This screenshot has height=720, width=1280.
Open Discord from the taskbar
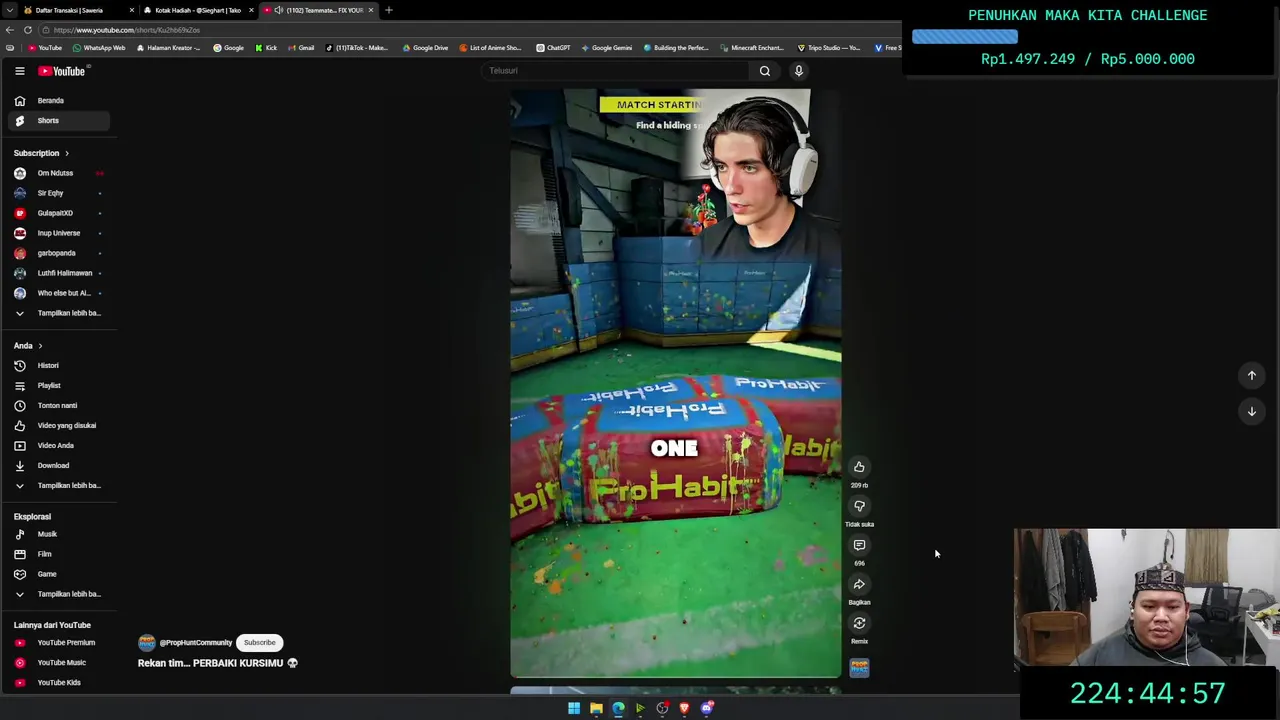(x=707, y=708)
